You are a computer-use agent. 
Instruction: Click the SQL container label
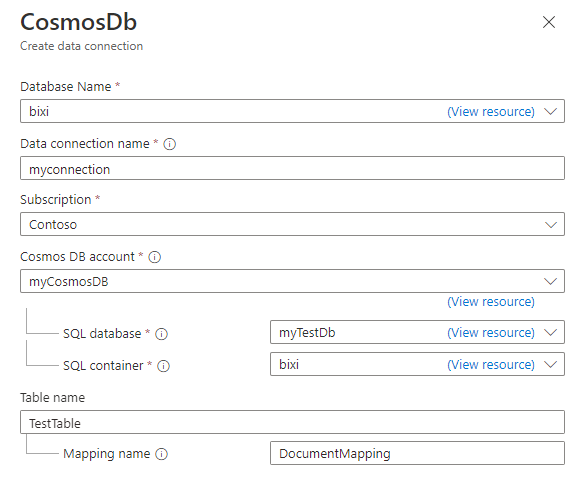[103, 365]
